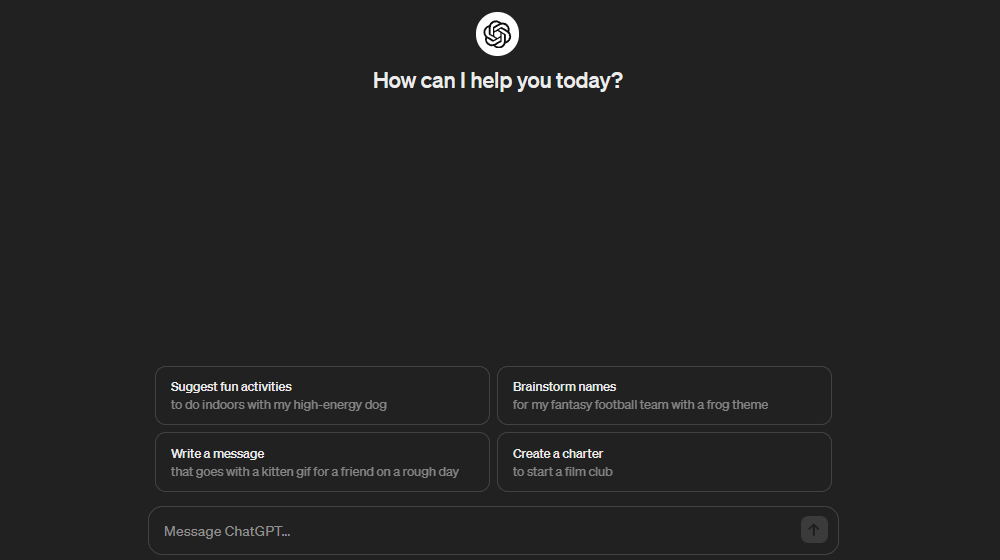The image size is (1000, 560).
Task: Click the send message arrow button
Action: 814,529
